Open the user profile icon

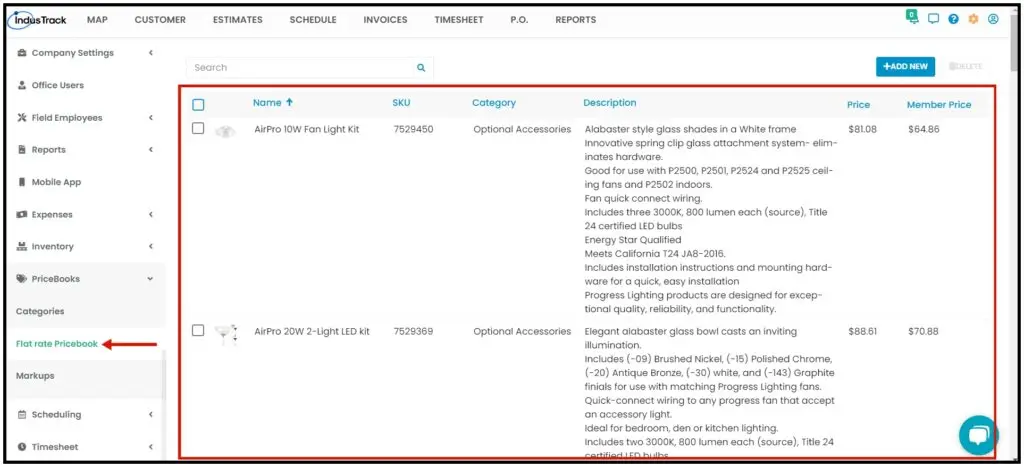point(993,20)
